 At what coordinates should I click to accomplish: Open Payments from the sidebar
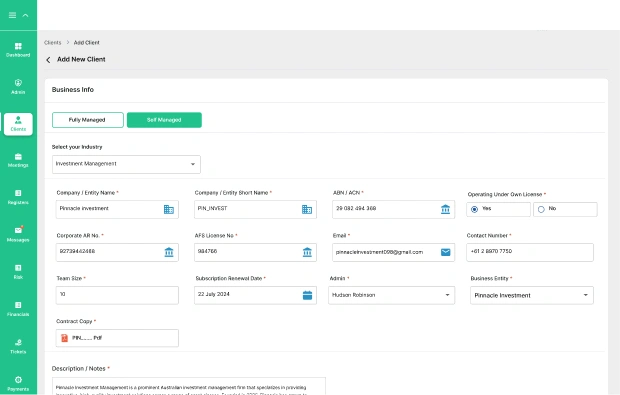point(18,384)
